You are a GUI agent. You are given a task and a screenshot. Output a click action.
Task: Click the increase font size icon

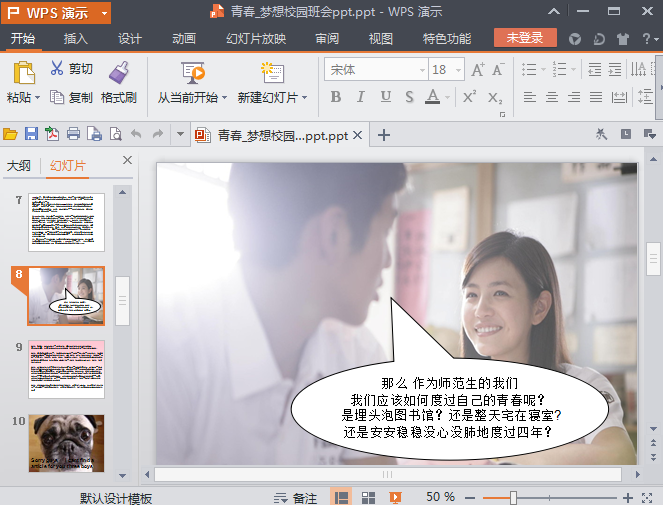(x=476, y=70)
